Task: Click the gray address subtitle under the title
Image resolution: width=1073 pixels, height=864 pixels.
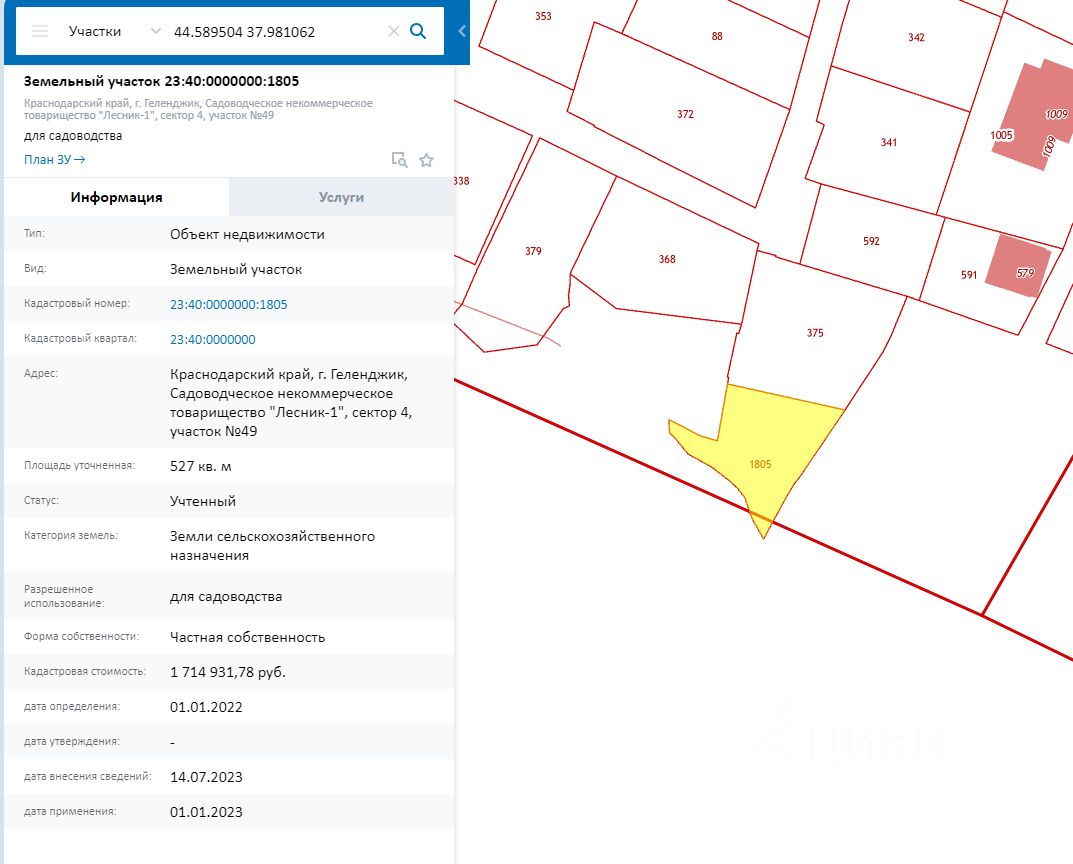Action: [198, 109]
